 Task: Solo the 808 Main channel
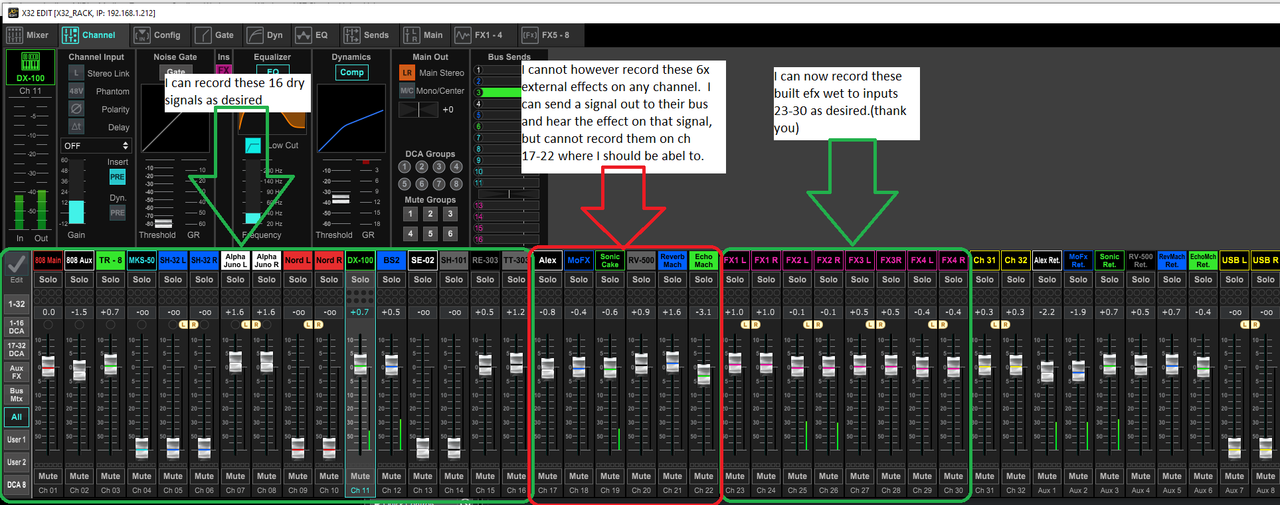48,279
